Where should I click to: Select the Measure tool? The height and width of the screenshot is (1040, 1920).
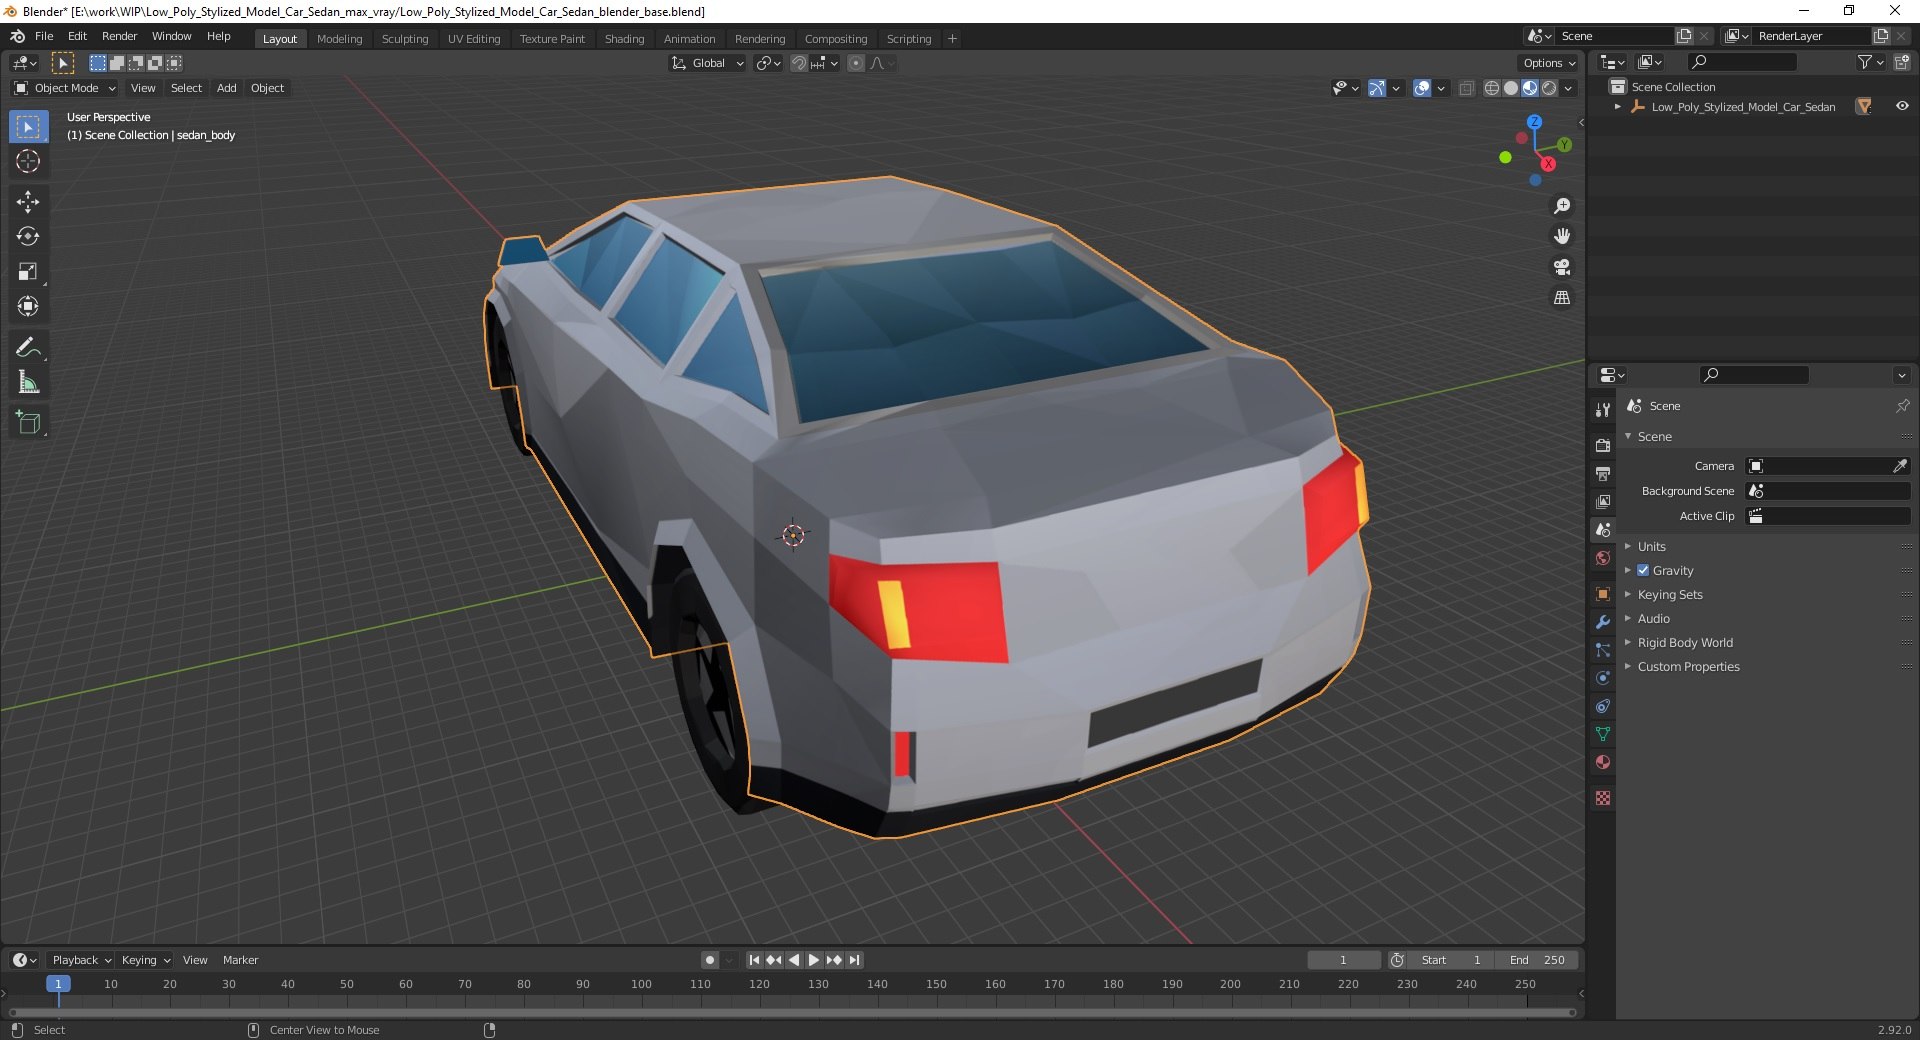coord(28,383)
